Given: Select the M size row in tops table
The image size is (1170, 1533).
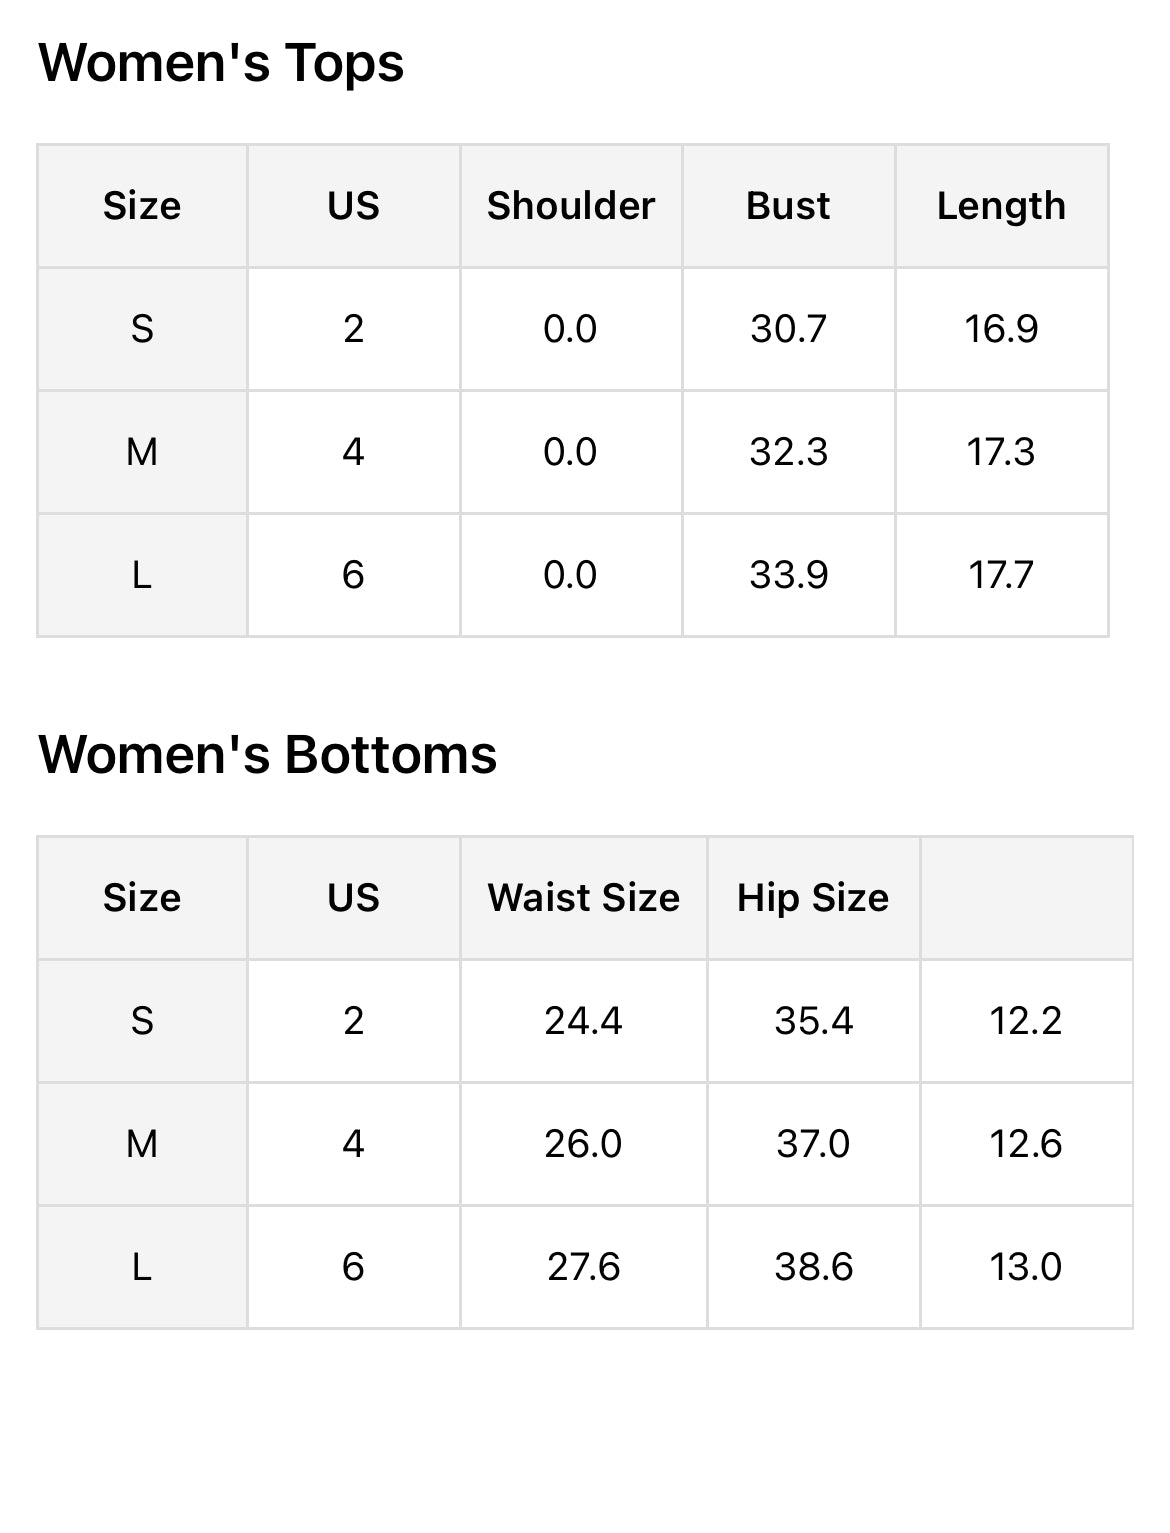Looking at the screenshot, I should [142, 452].
